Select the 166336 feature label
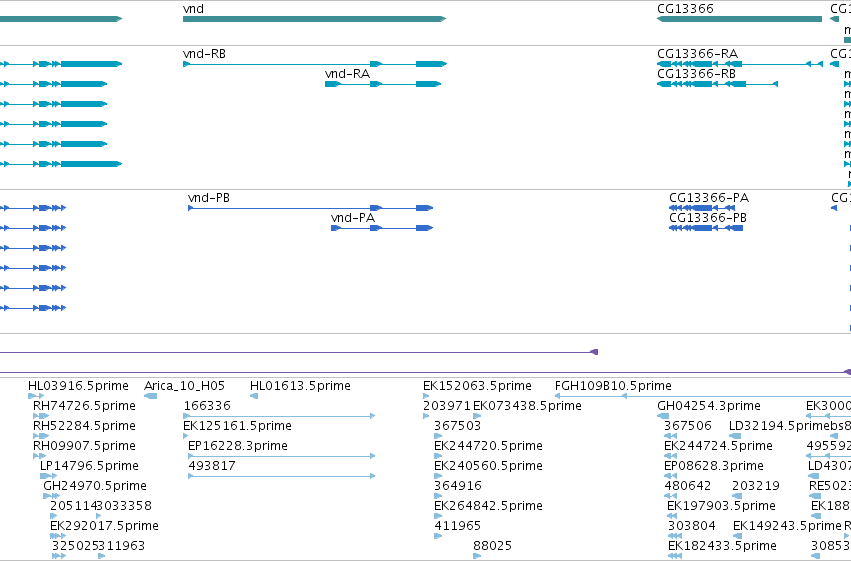 pos(207,406)
